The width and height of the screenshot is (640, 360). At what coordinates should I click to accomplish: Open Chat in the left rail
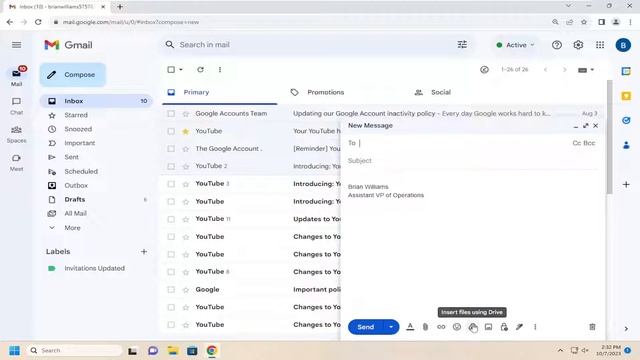(16, 105)
